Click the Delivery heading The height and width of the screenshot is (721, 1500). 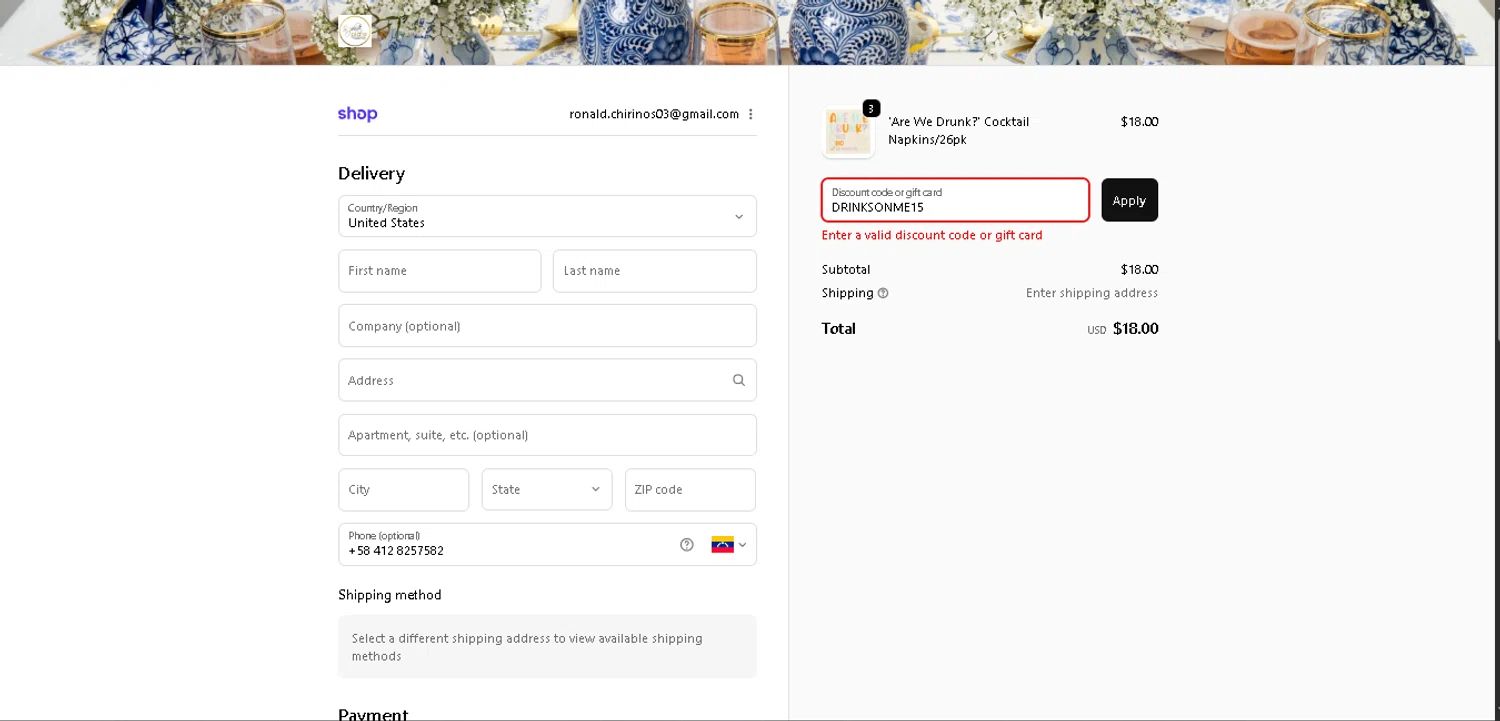tap(371, 174)
